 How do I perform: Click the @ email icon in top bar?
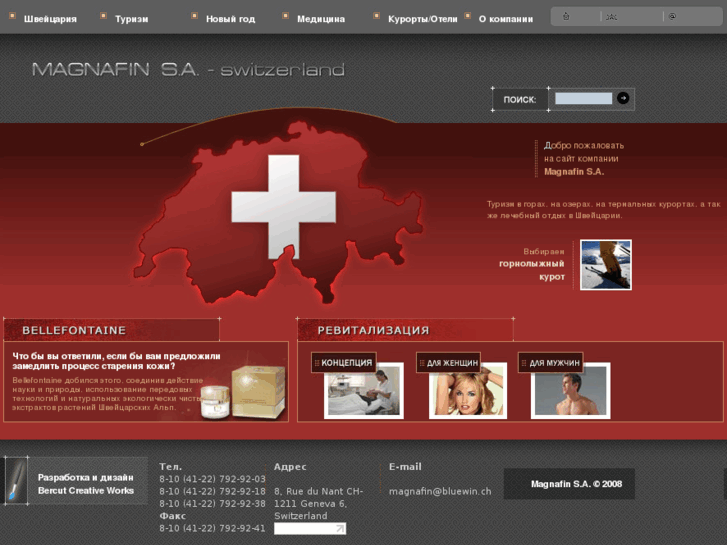tap(672, 17)
